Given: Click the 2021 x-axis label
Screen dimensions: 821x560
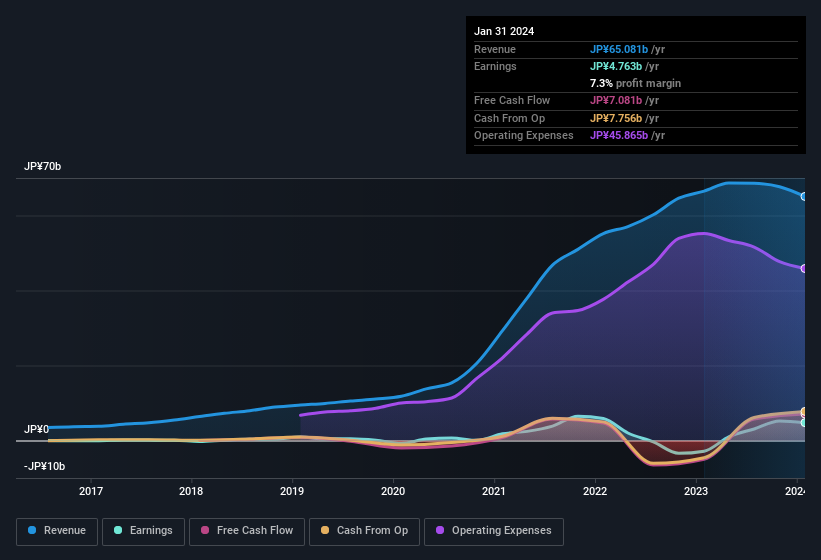Looking at the screenshot, I should (494, 491).
